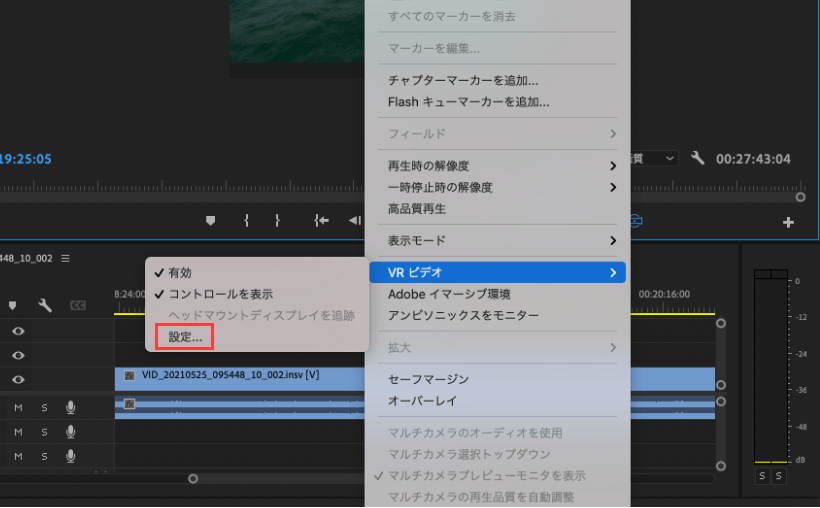Expand 表示モード submenu
The width and height of the screenshot is (820, 508).
pyautogui.click(x=497, y=241)
